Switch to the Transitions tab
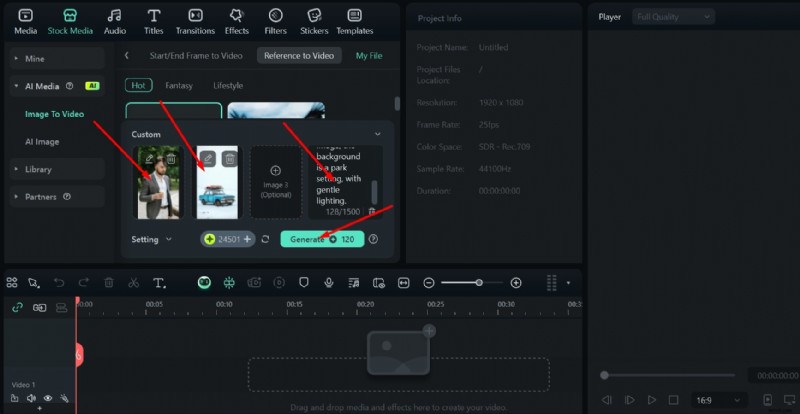This screenshot has width=800, height=414. 195,21
